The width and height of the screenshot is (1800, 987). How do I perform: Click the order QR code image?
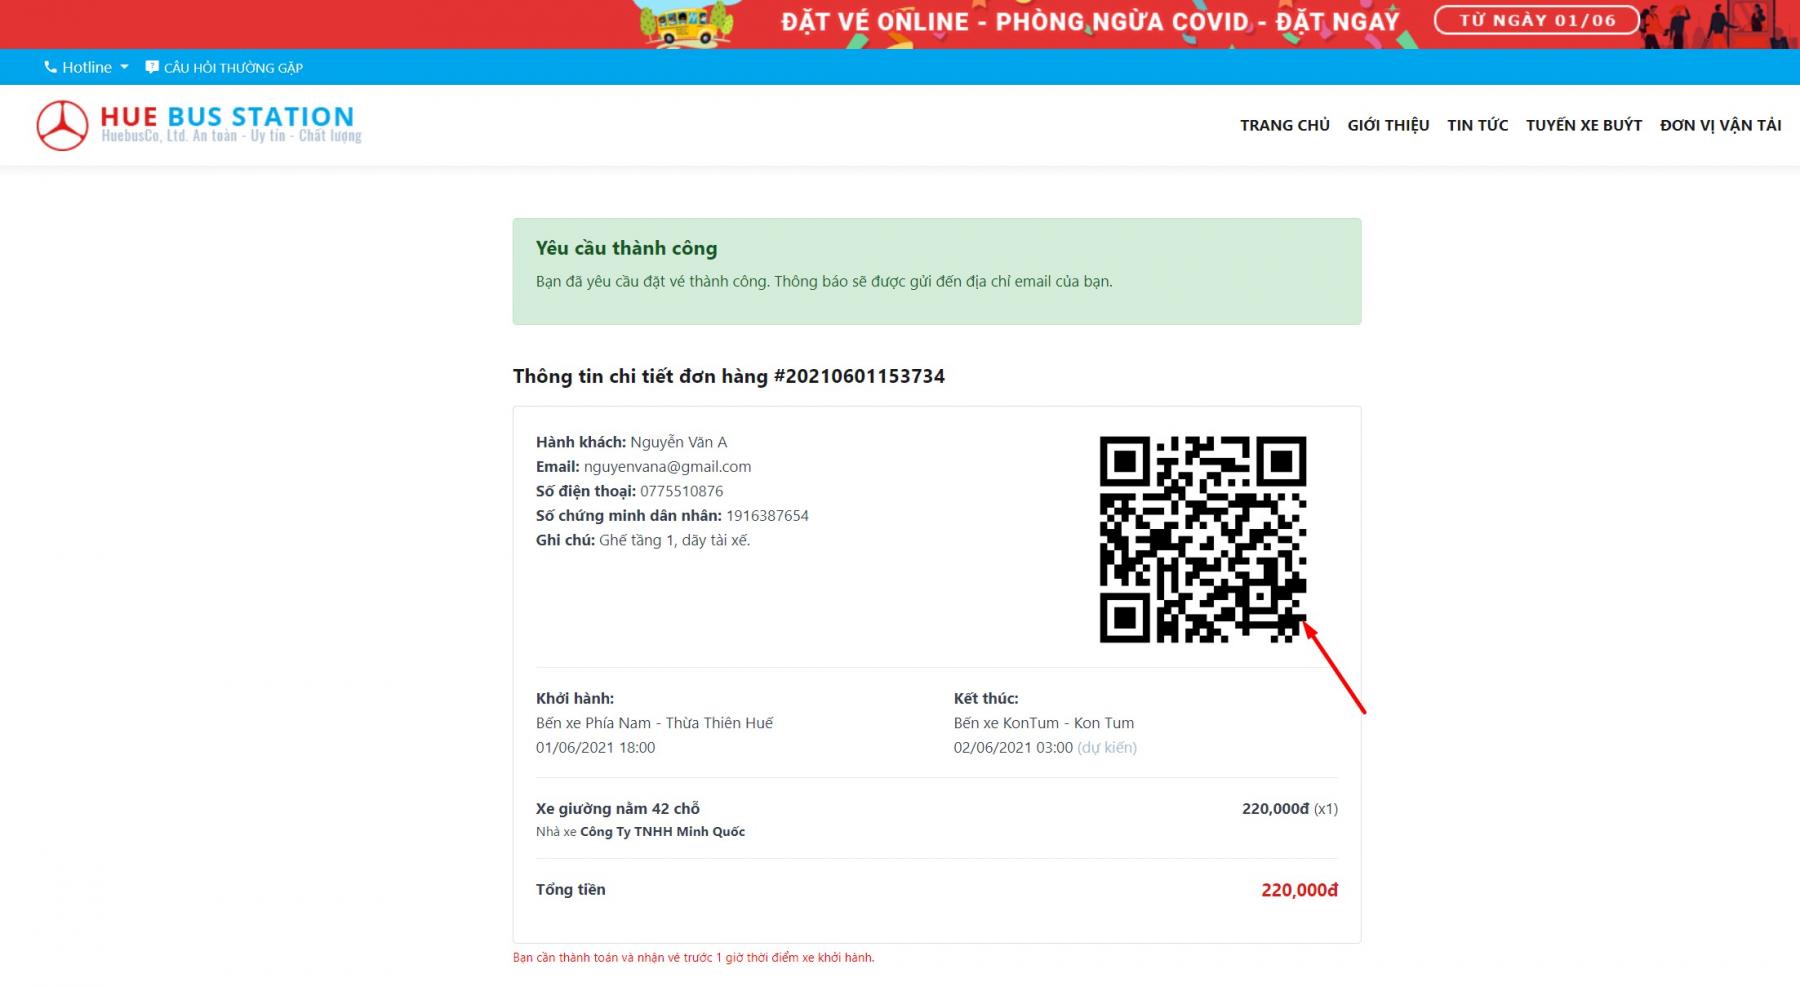tap(1203, 539)
